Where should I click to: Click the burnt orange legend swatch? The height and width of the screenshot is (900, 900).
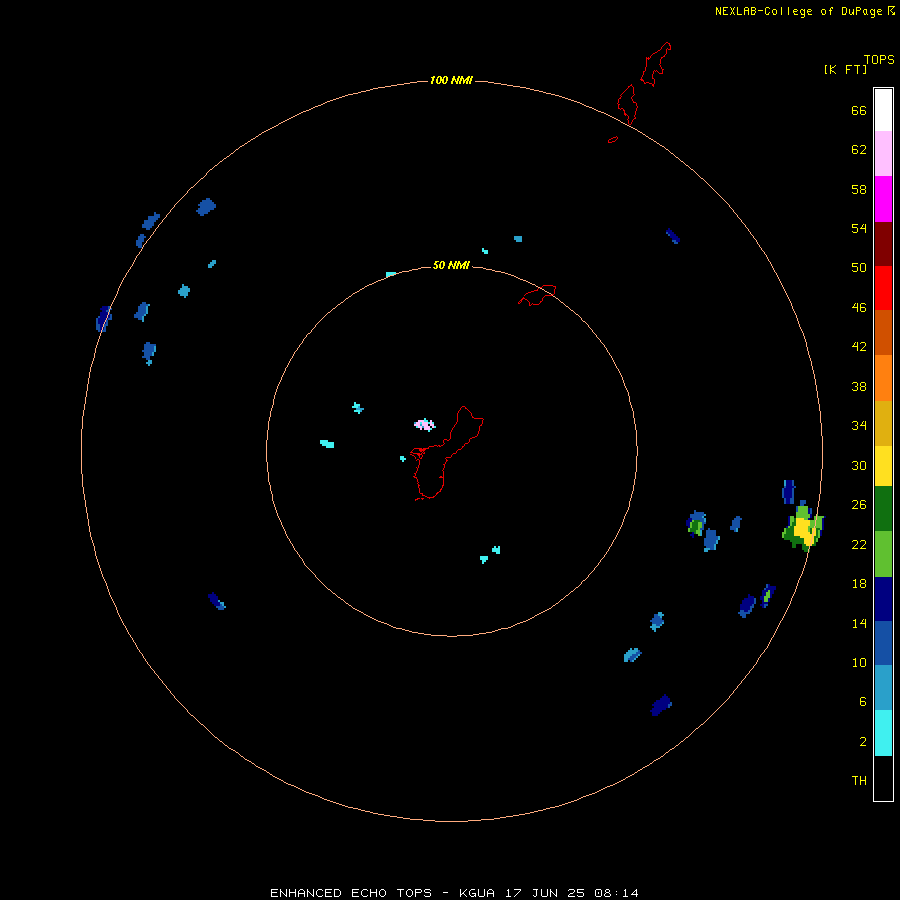(883, 333)
